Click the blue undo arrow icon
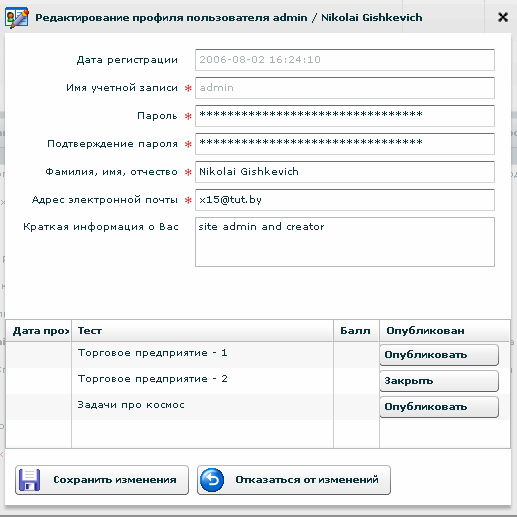The width and height of the screenshot is (517, 517). pyautogui.click(x=212, y=480)
